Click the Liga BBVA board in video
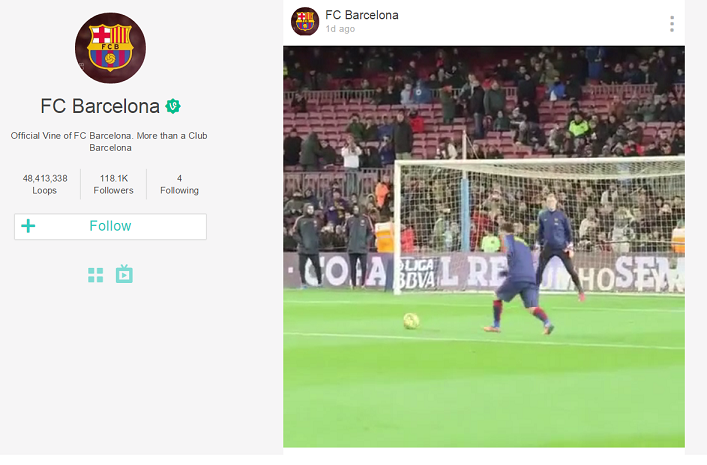 (x=415, y=273)
